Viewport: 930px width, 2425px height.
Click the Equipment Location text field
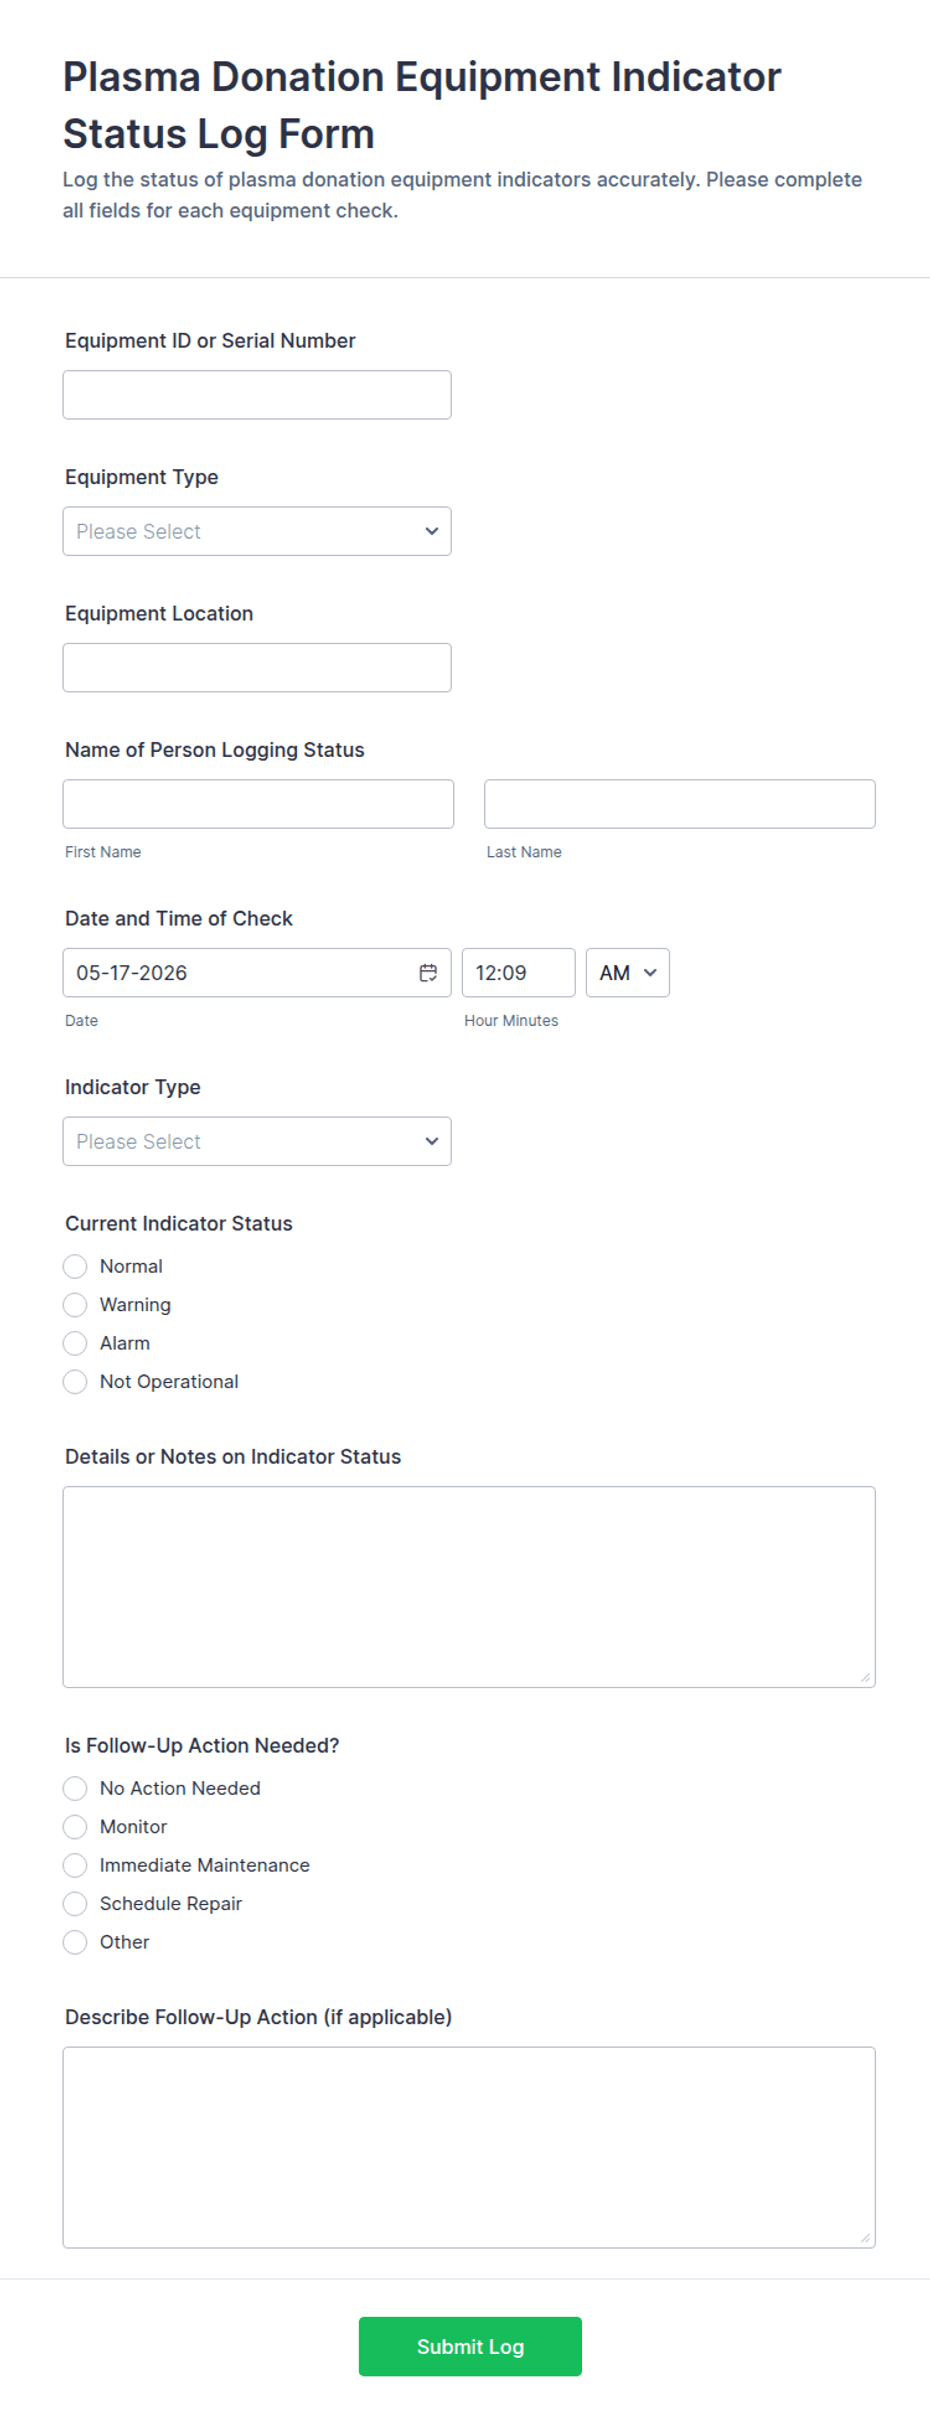click(257, 667)
